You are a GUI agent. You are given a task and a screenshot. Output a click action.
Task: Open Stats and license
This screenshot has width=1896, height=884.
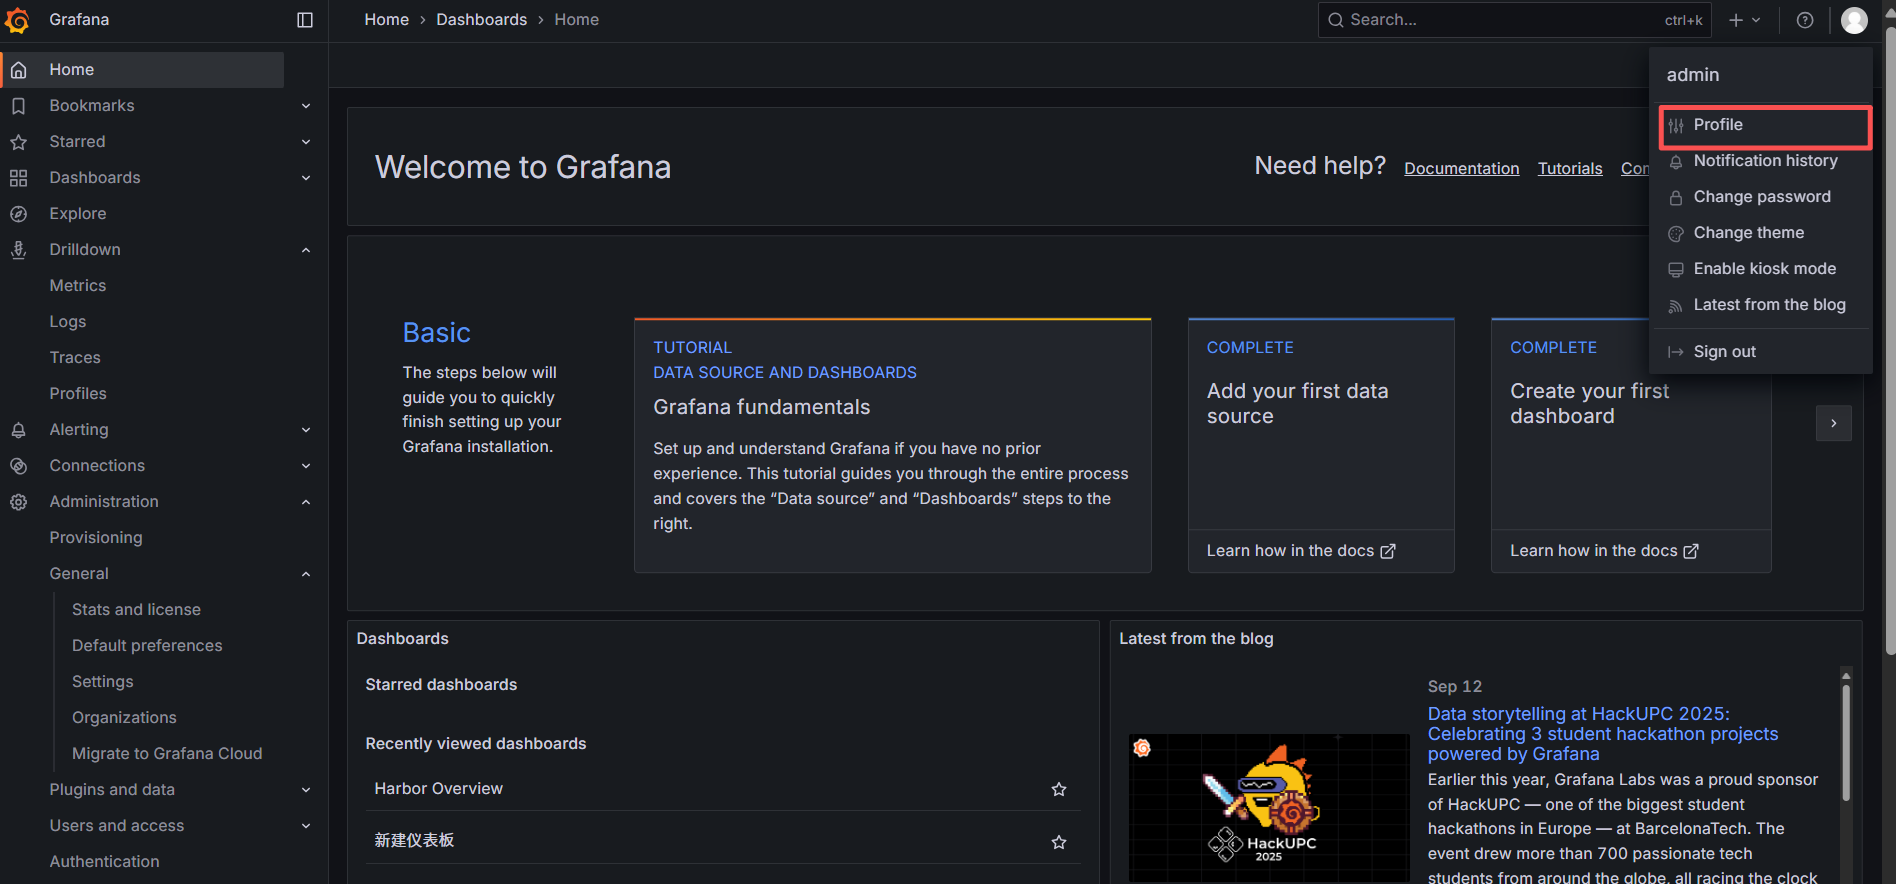pos(136,610)
